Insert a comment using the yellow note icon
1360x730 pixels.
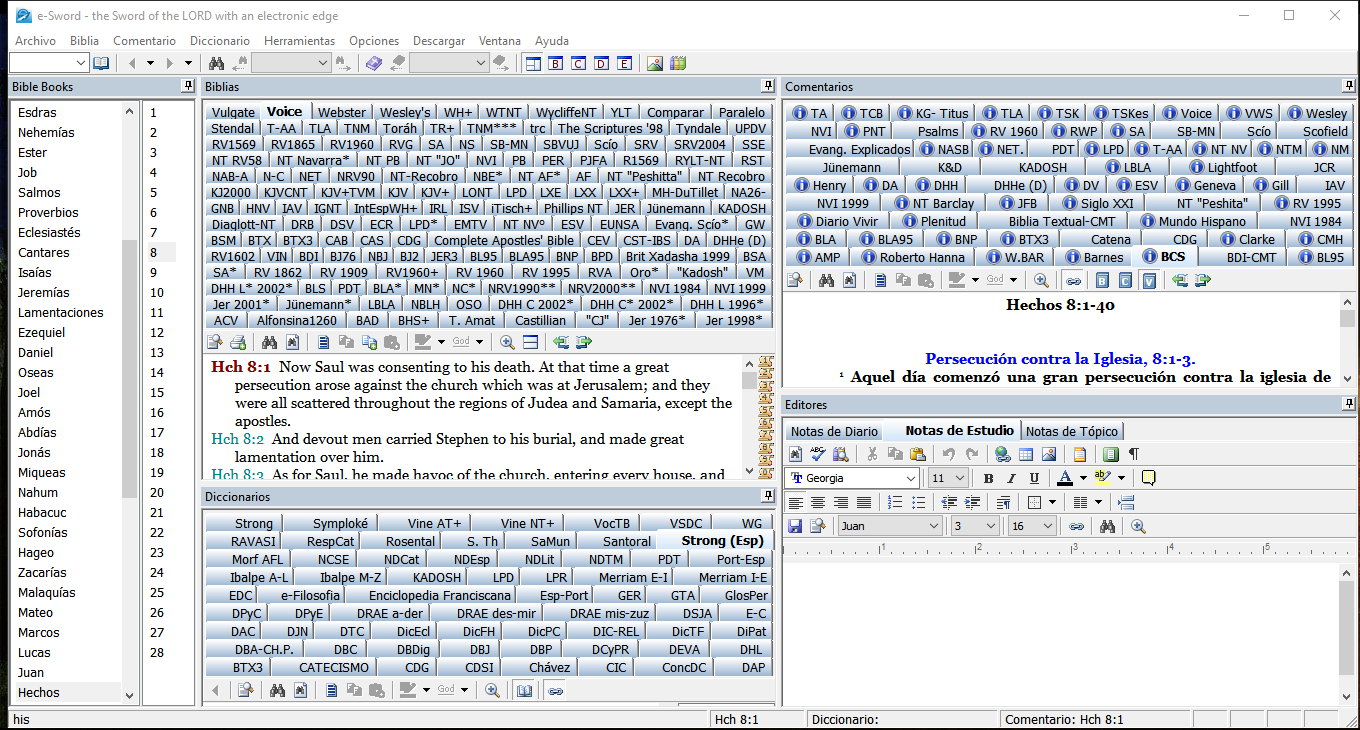coord(1148,478)
